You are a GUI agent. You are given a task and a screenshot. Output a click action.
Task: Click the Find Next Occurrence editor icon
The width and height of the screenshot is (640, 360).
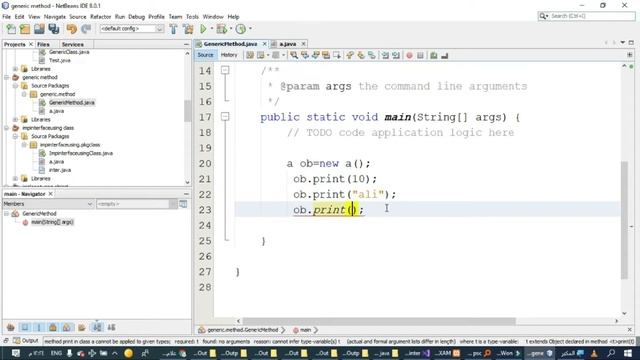(x=316, y=55)
